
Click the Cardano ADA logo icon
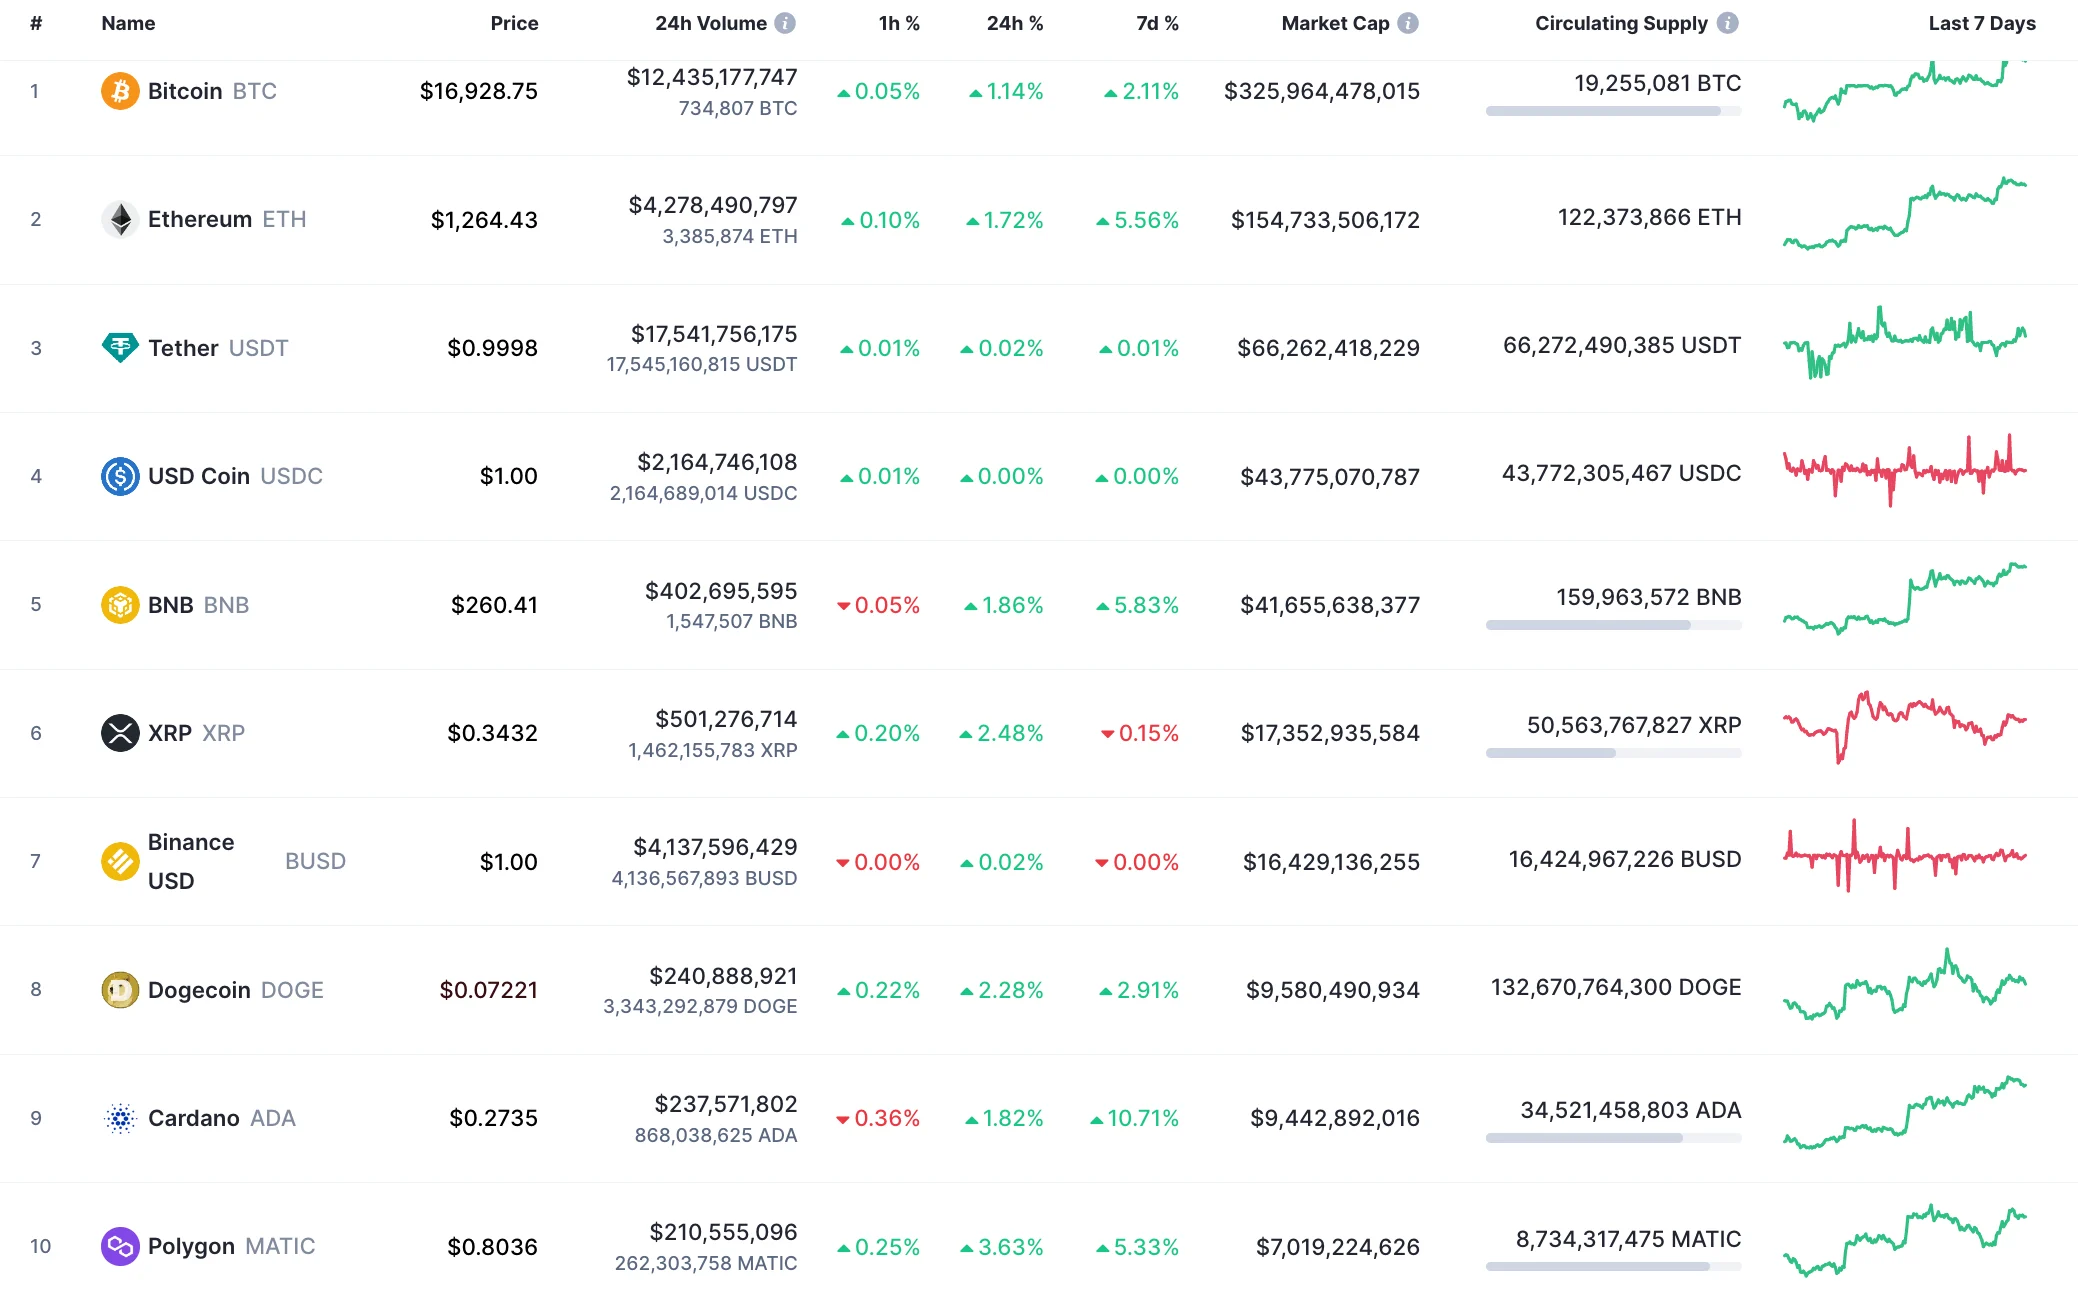pos(119,1118)
